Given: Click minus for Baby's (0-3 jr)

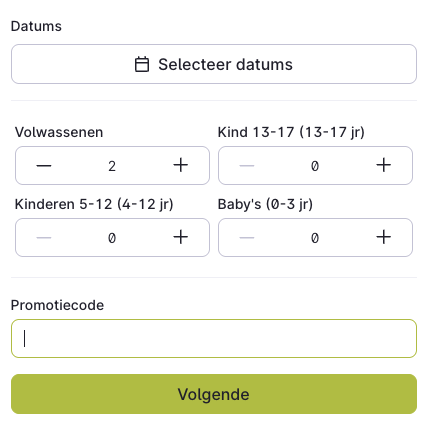Looking at the screenshot, I should [x=247, y=237].
